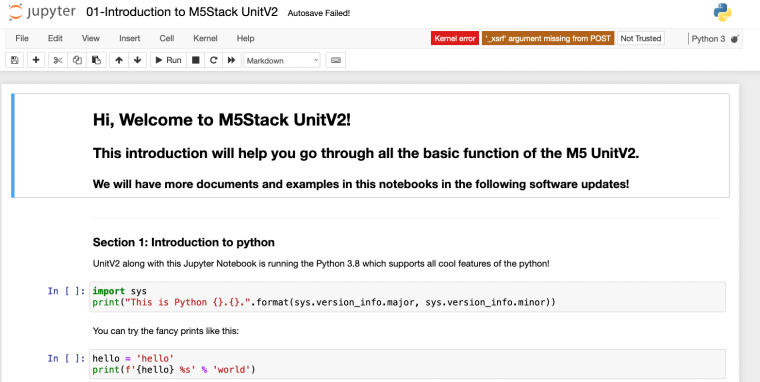This screenshot has height=382, width=760.
Task: Click the Python 3 kernel name
Action: (x=708, y=39)
